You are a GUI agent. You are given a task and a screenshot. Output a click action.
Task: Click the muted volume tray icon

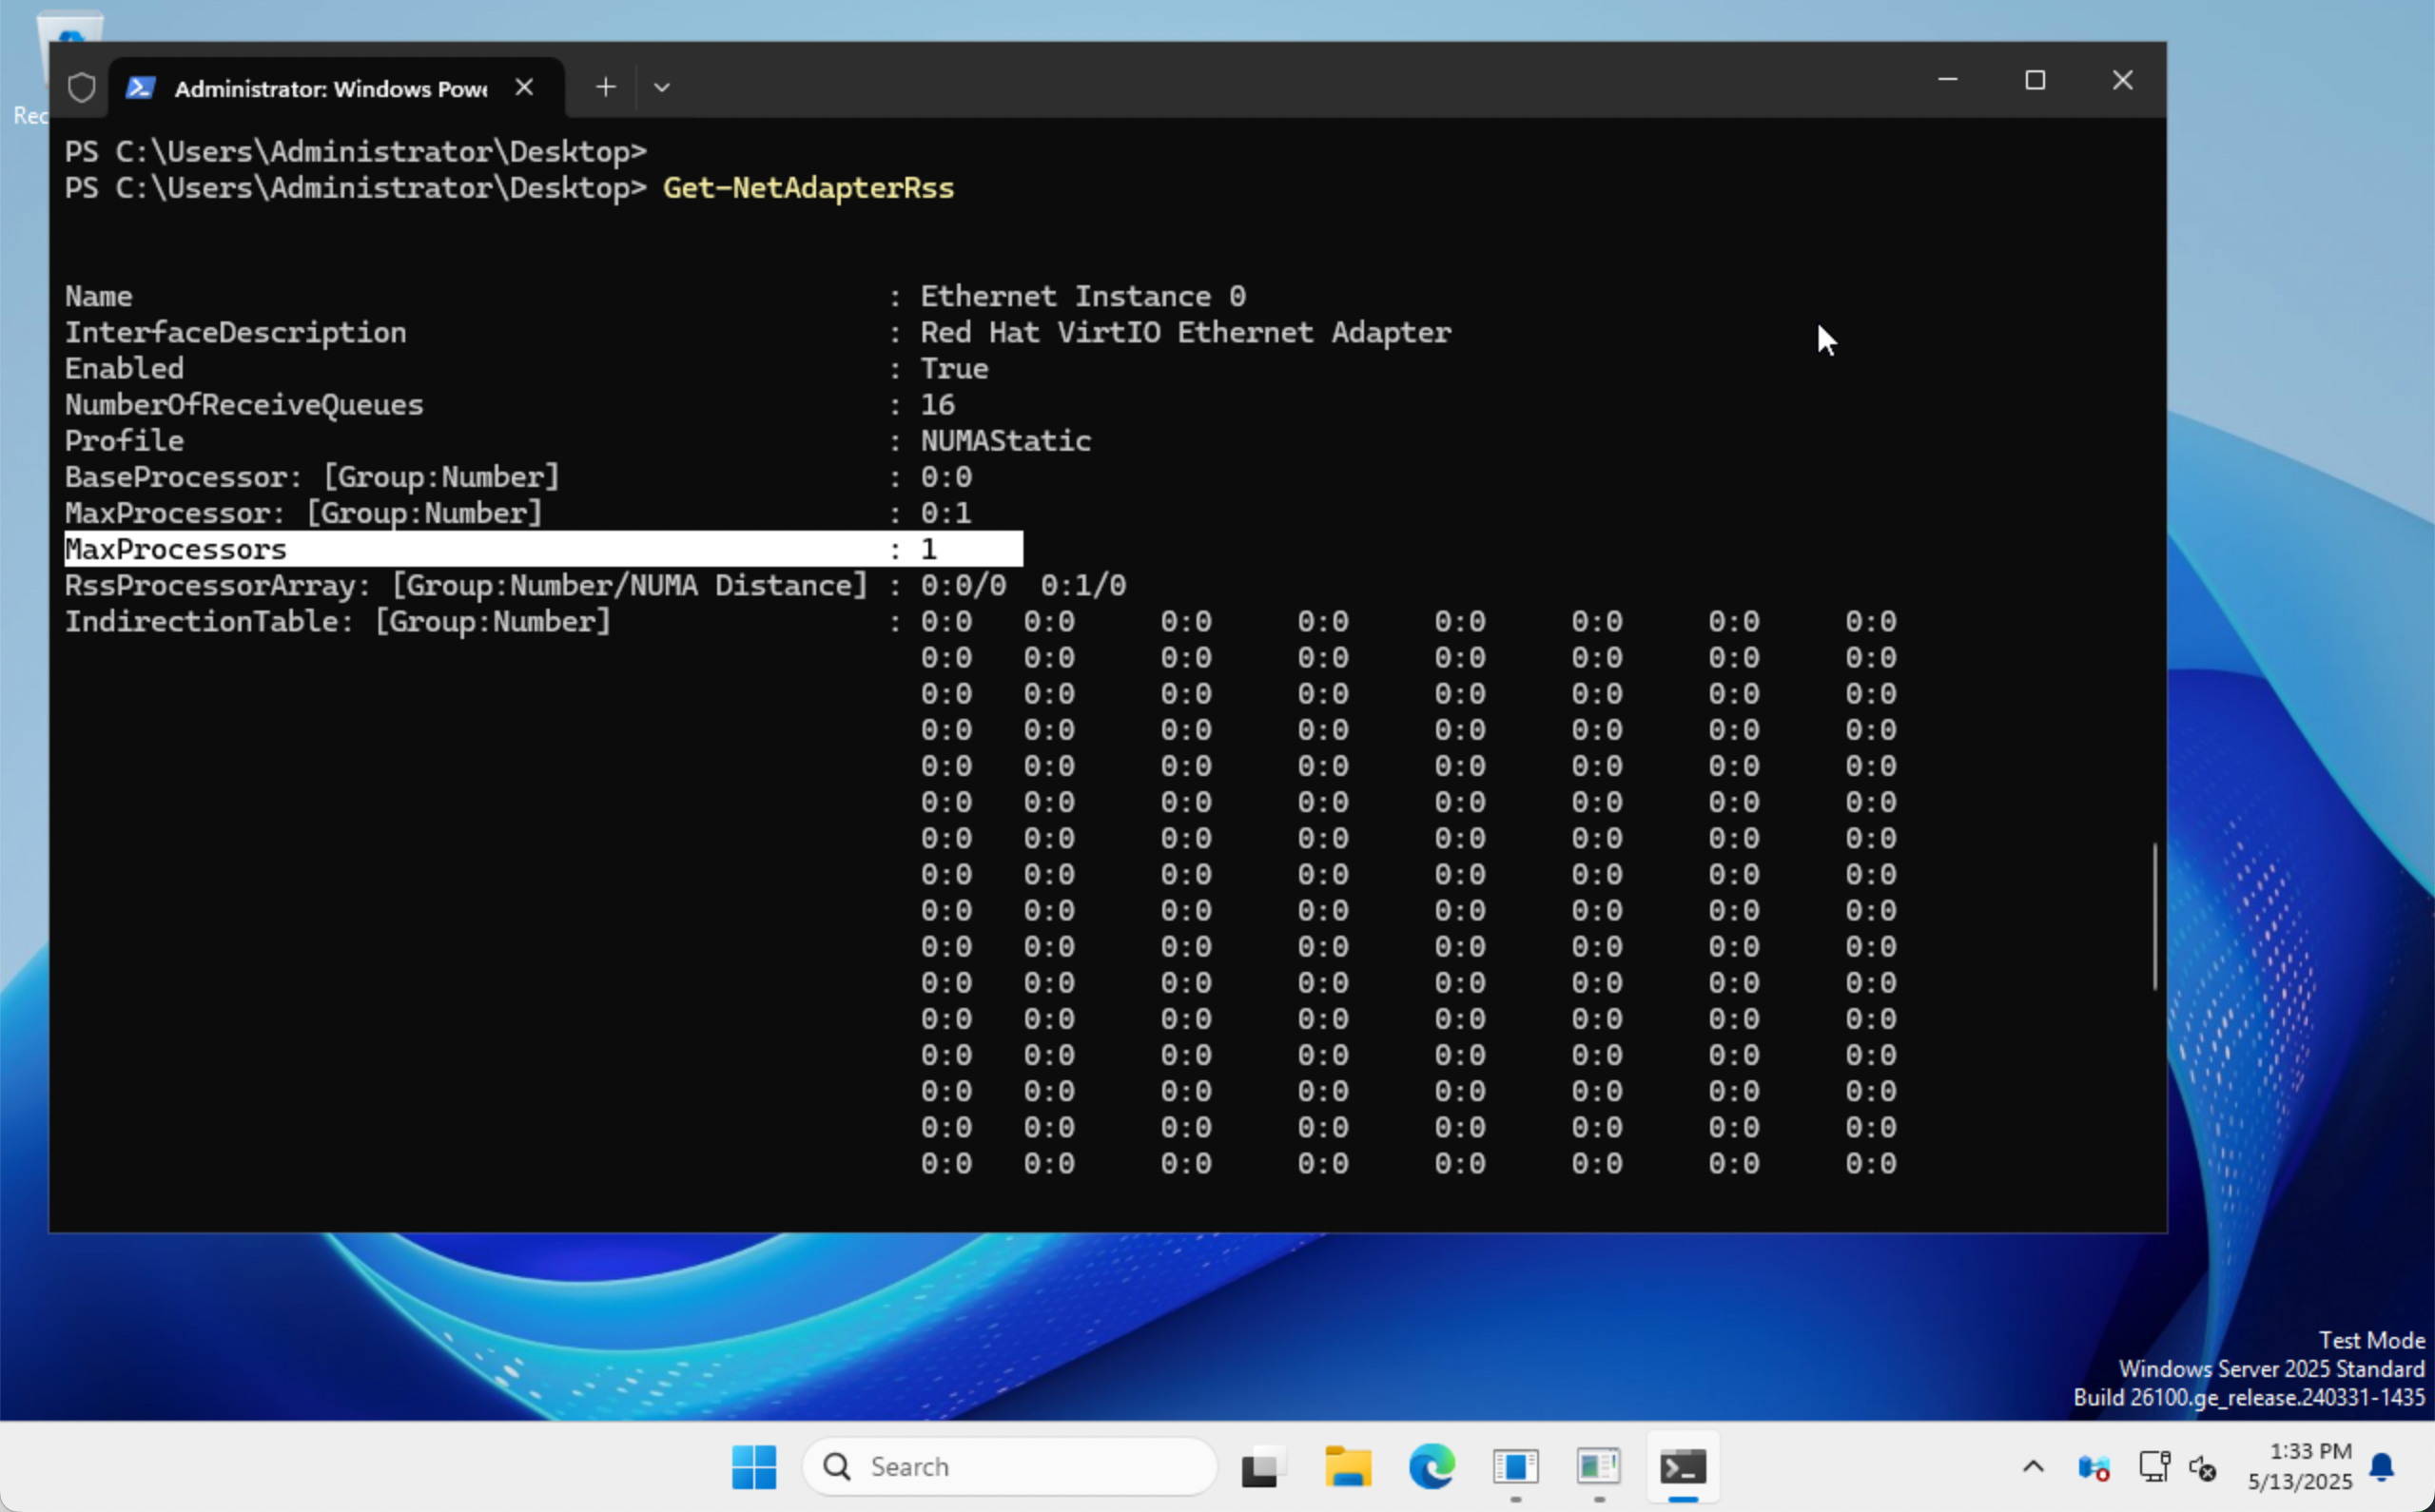point(2202,1467)
